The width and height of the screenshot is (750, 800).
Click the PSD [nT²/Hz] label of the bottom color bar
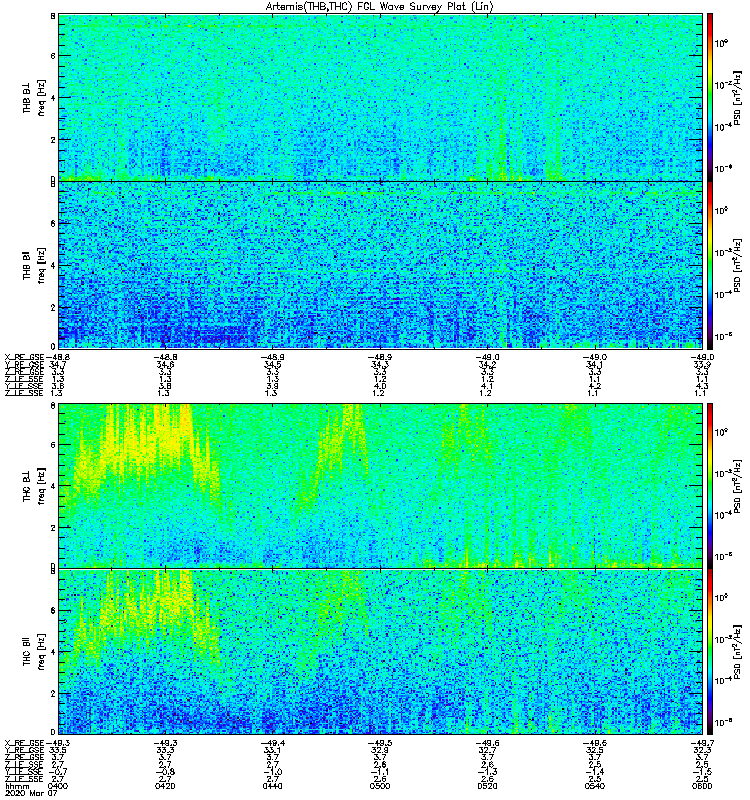(x=737, y=652)
